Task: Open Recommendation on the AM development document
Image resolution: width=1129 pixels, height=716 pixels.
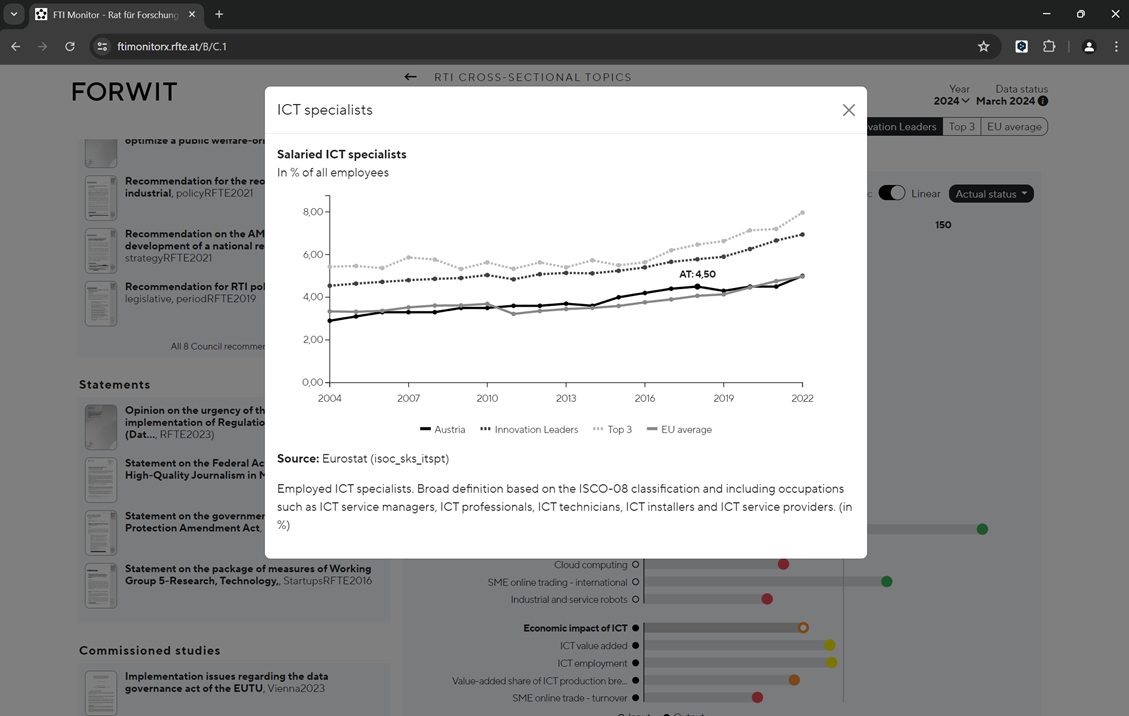Action: 194,246
